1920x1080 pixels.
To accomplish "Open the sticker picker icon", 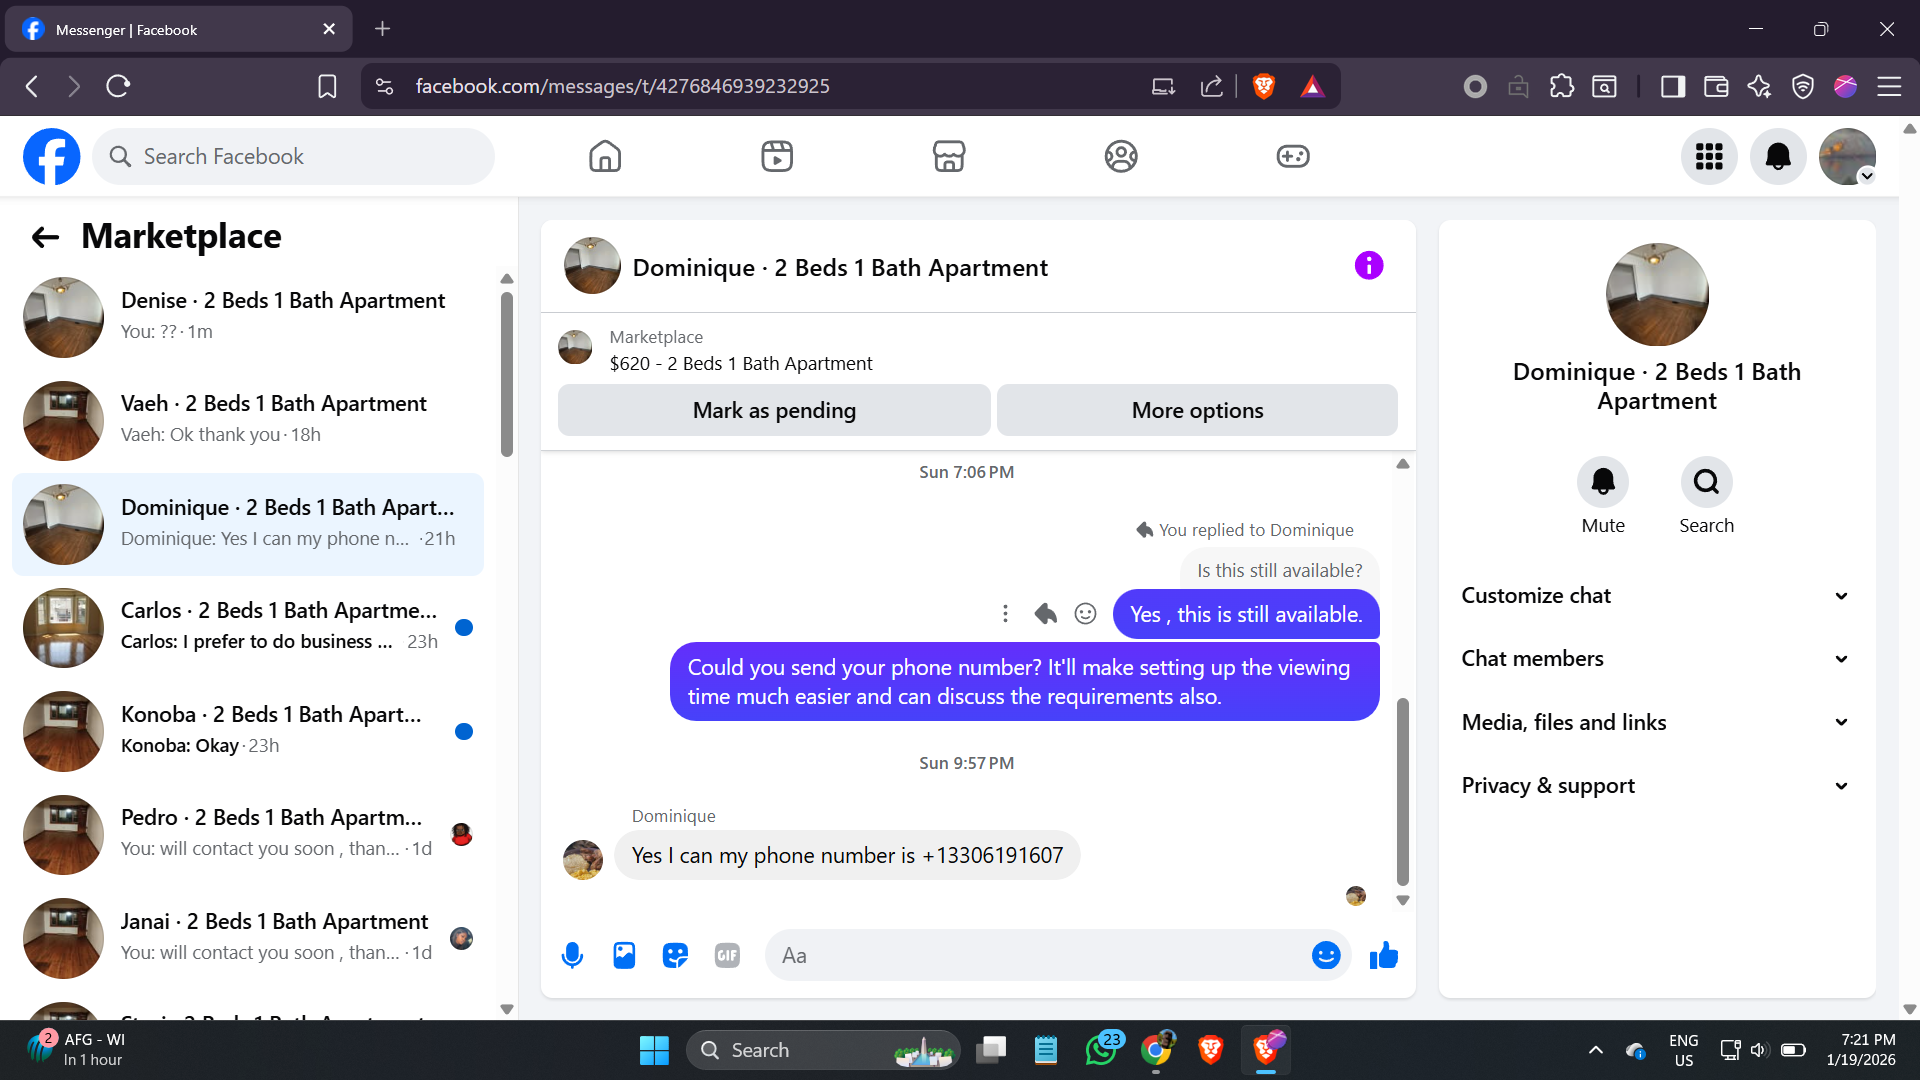I will pos(676,956).
